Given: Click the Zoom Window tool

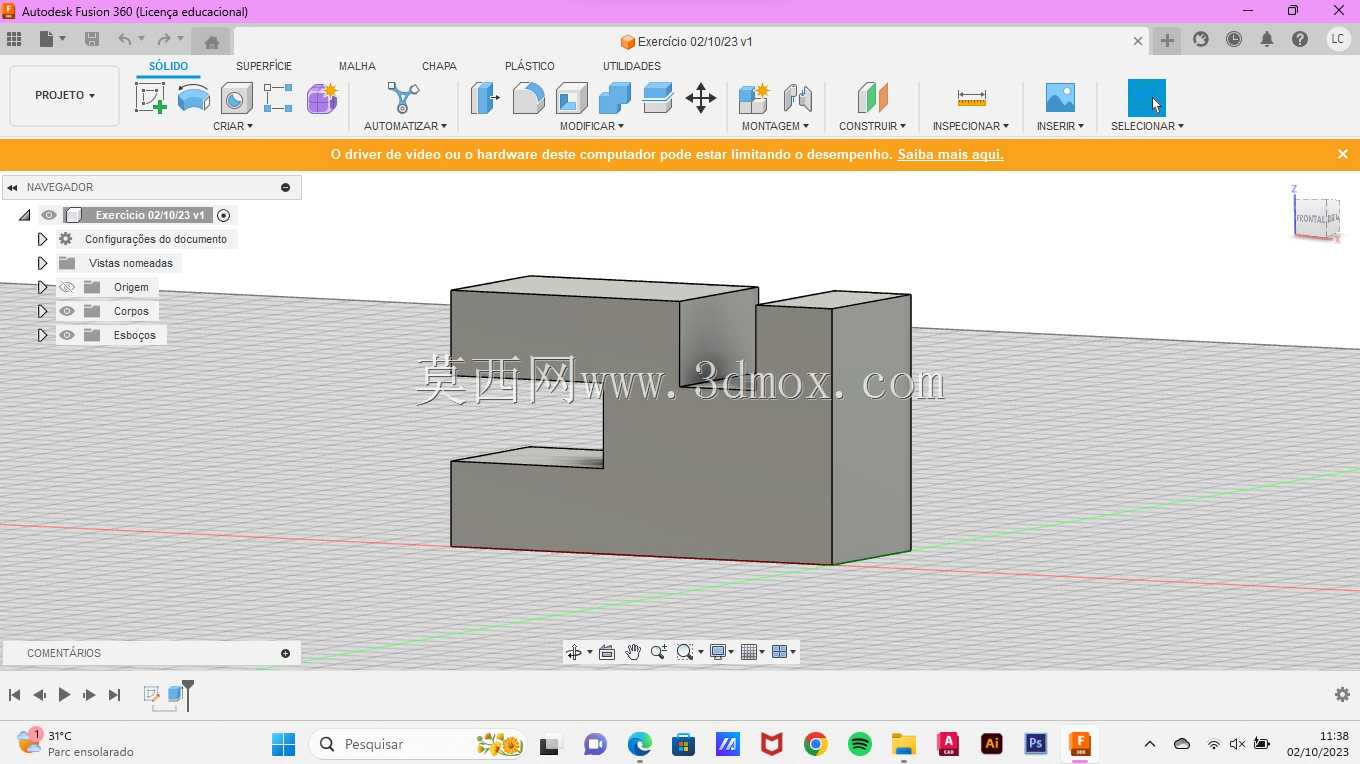Looking at the screenshot, I should 685,652.
